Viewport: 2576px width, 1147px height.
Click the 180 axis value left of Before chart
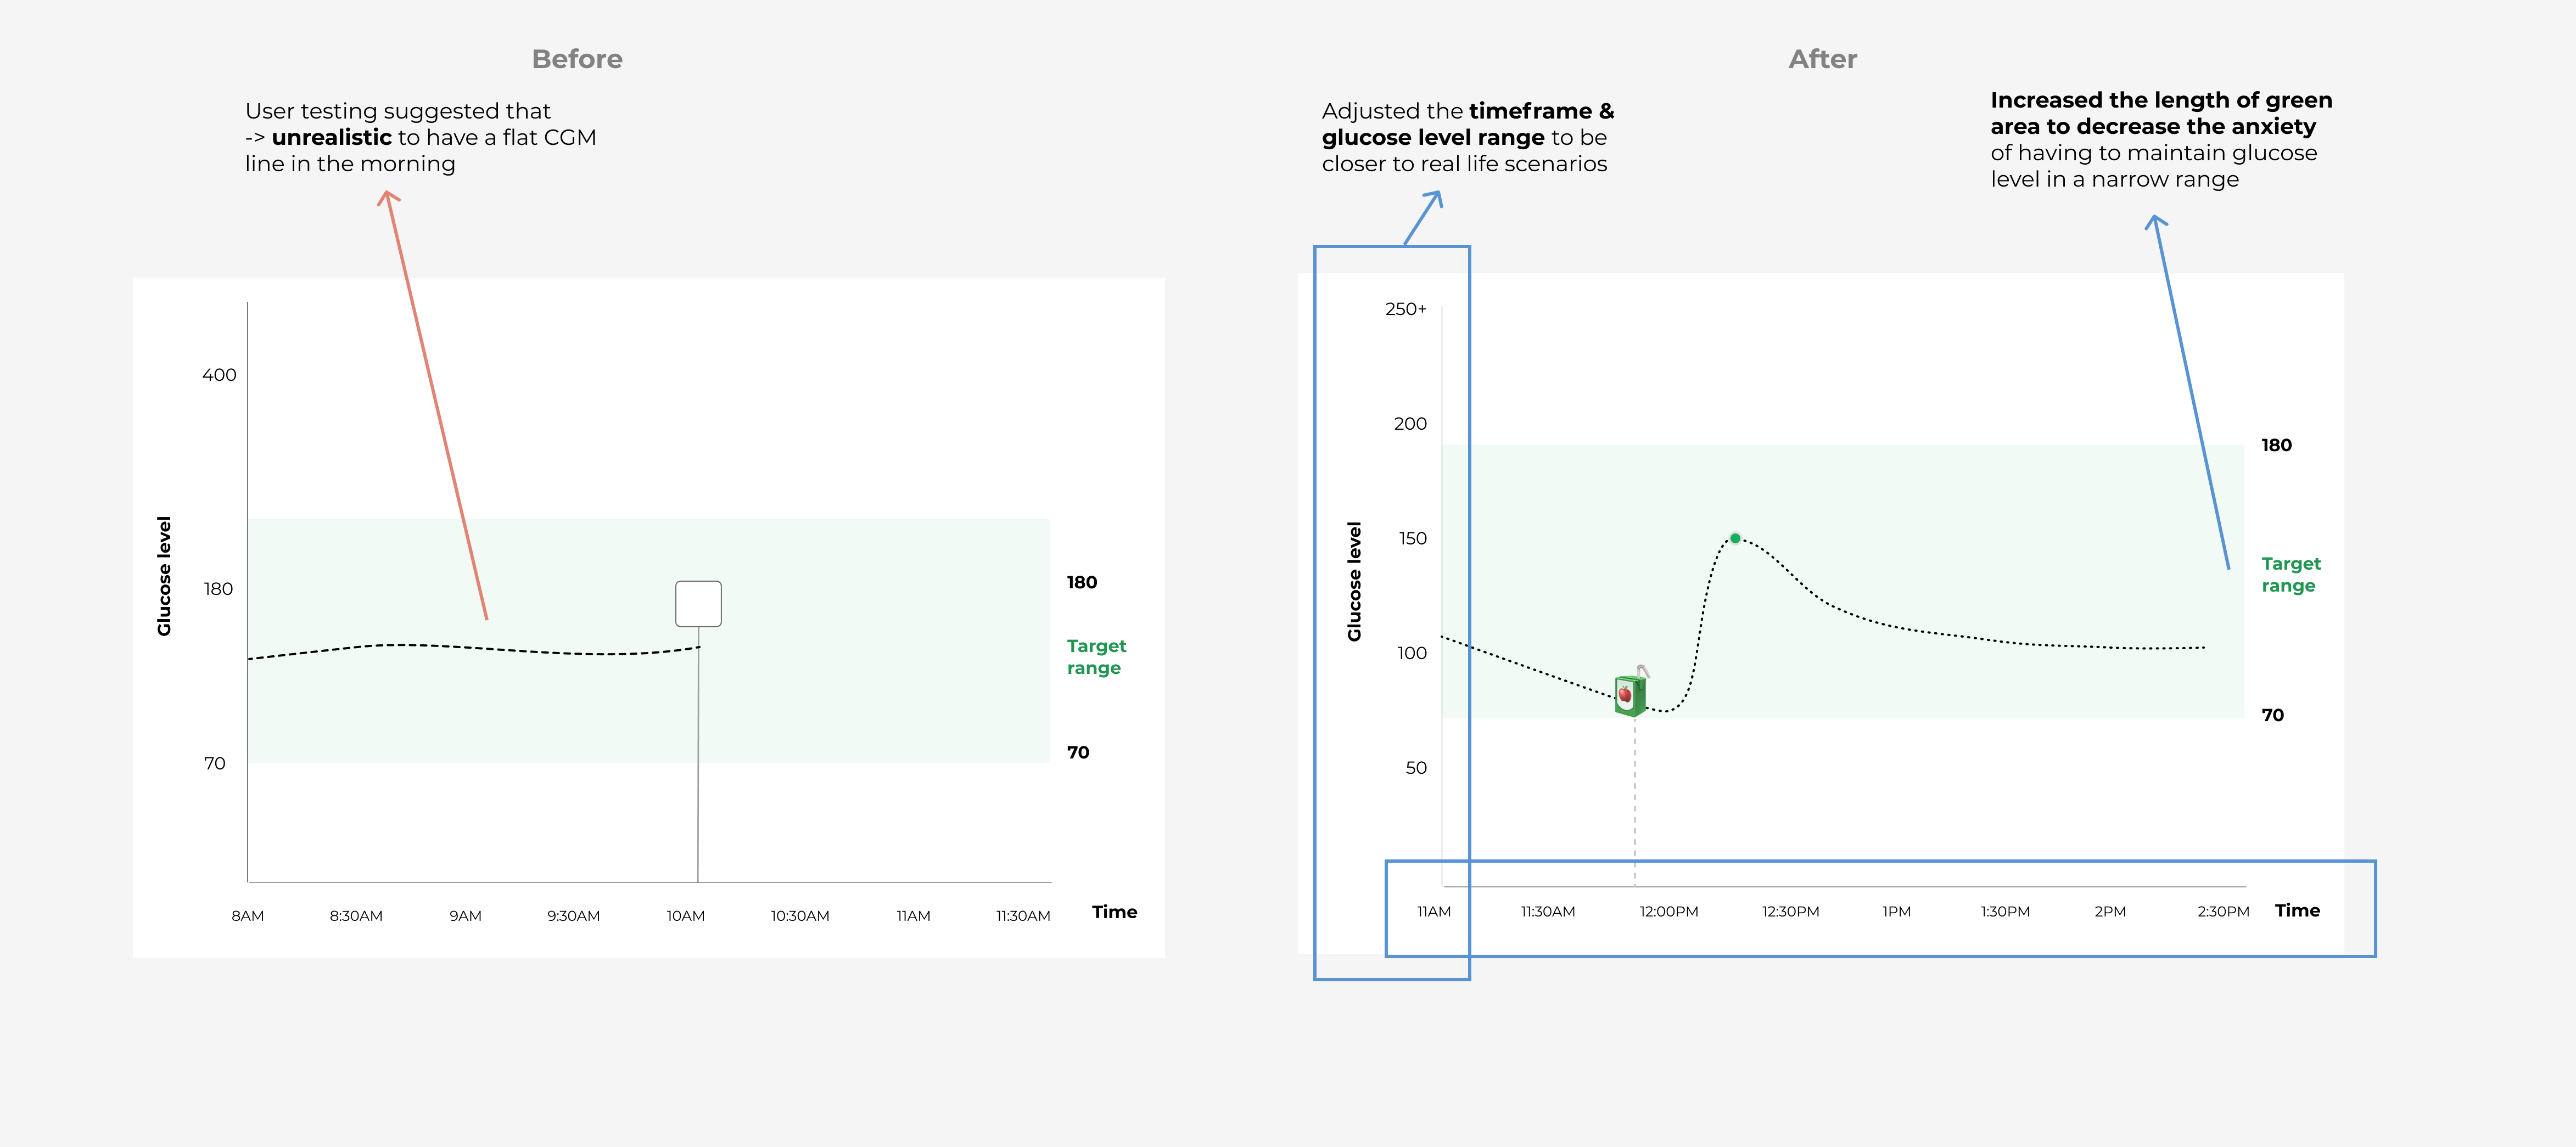[218, 590]
